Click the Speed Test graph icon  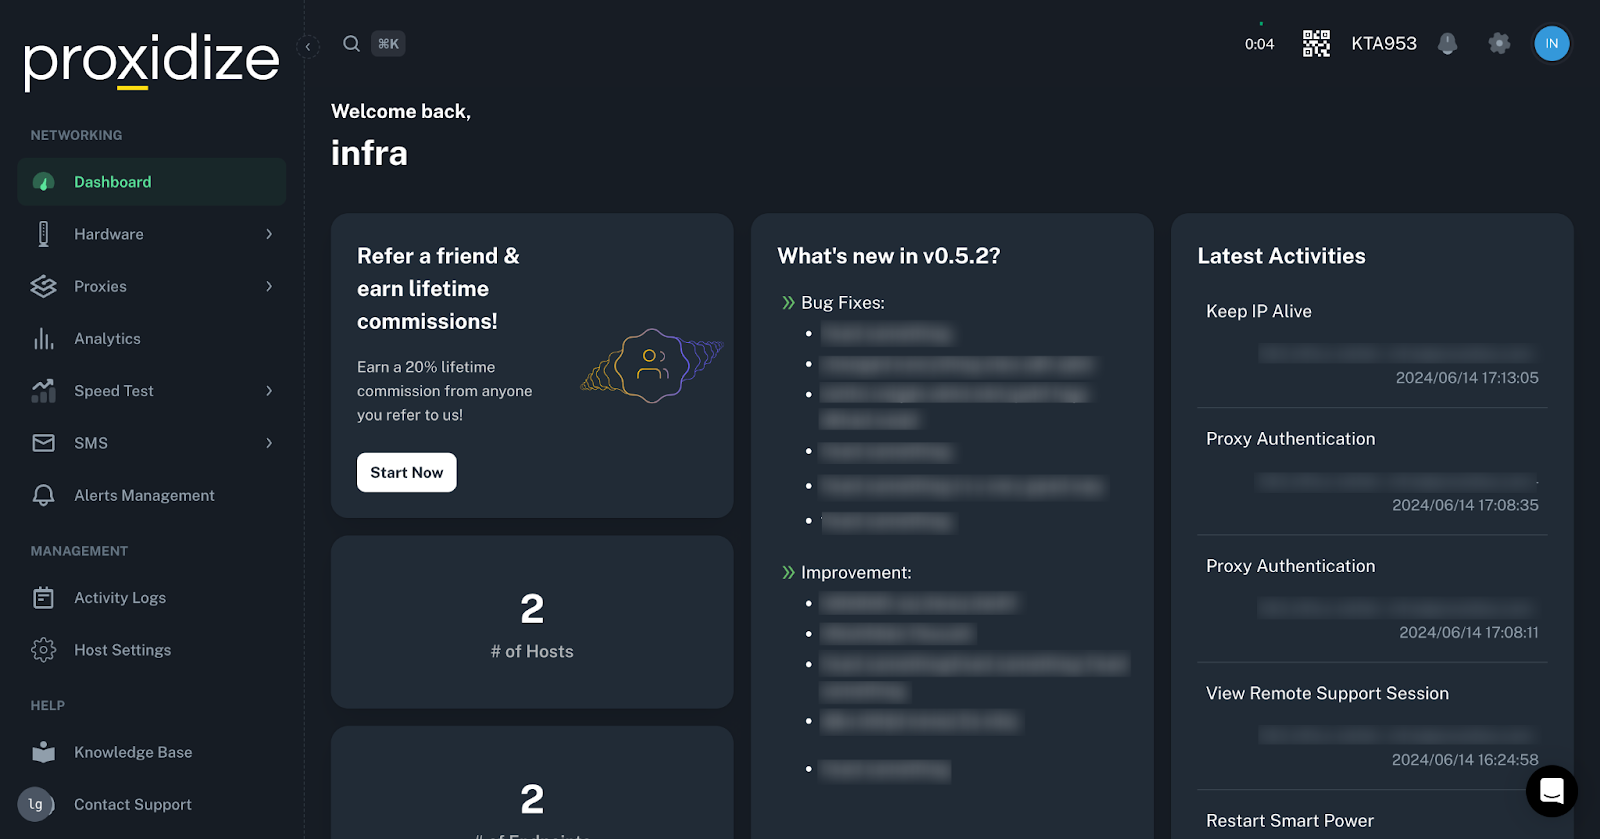click(43, 391)
